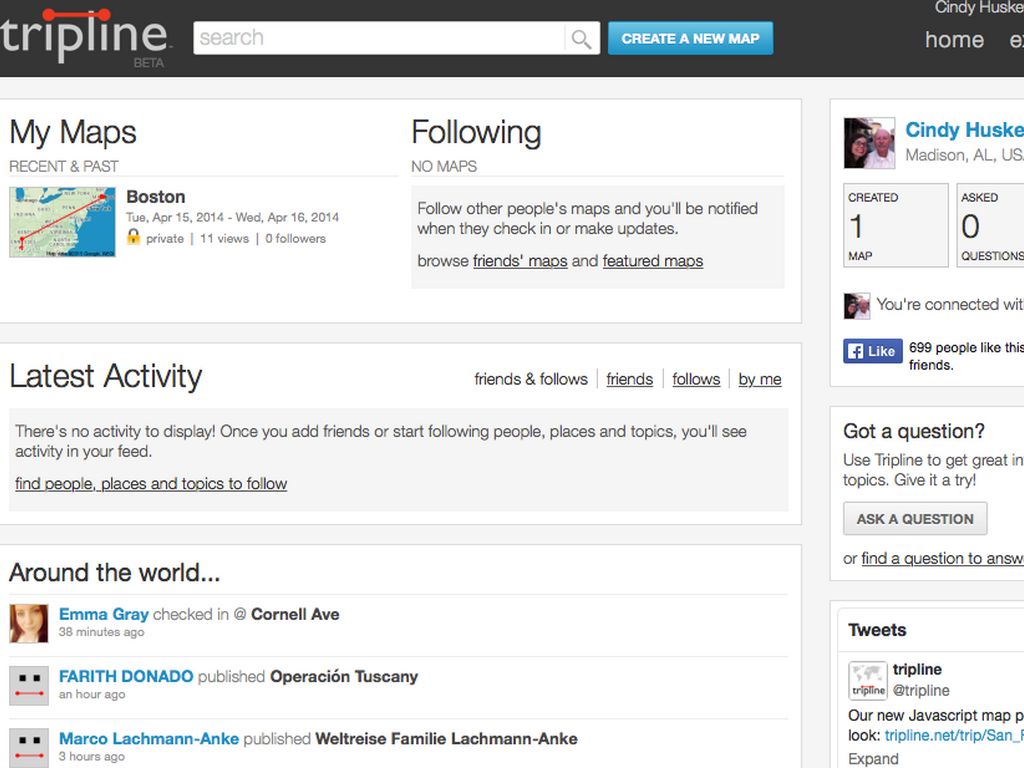Image resolution: width=1024 pixels, height=768 pixels.
Task: Click the Tripline avatar in Tweets
Action: coord(868,680)
